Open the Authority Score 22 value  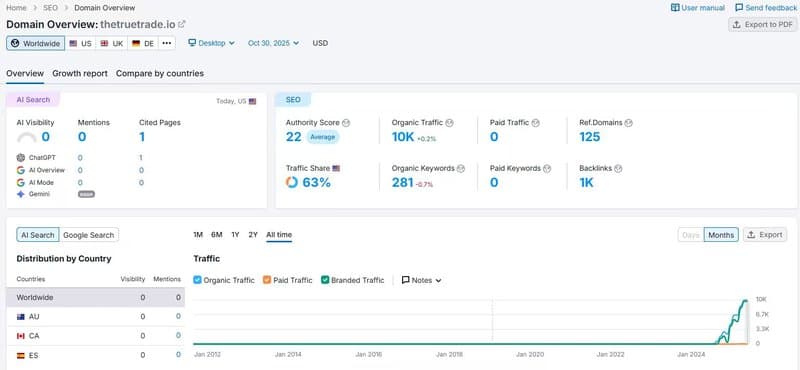293,137
